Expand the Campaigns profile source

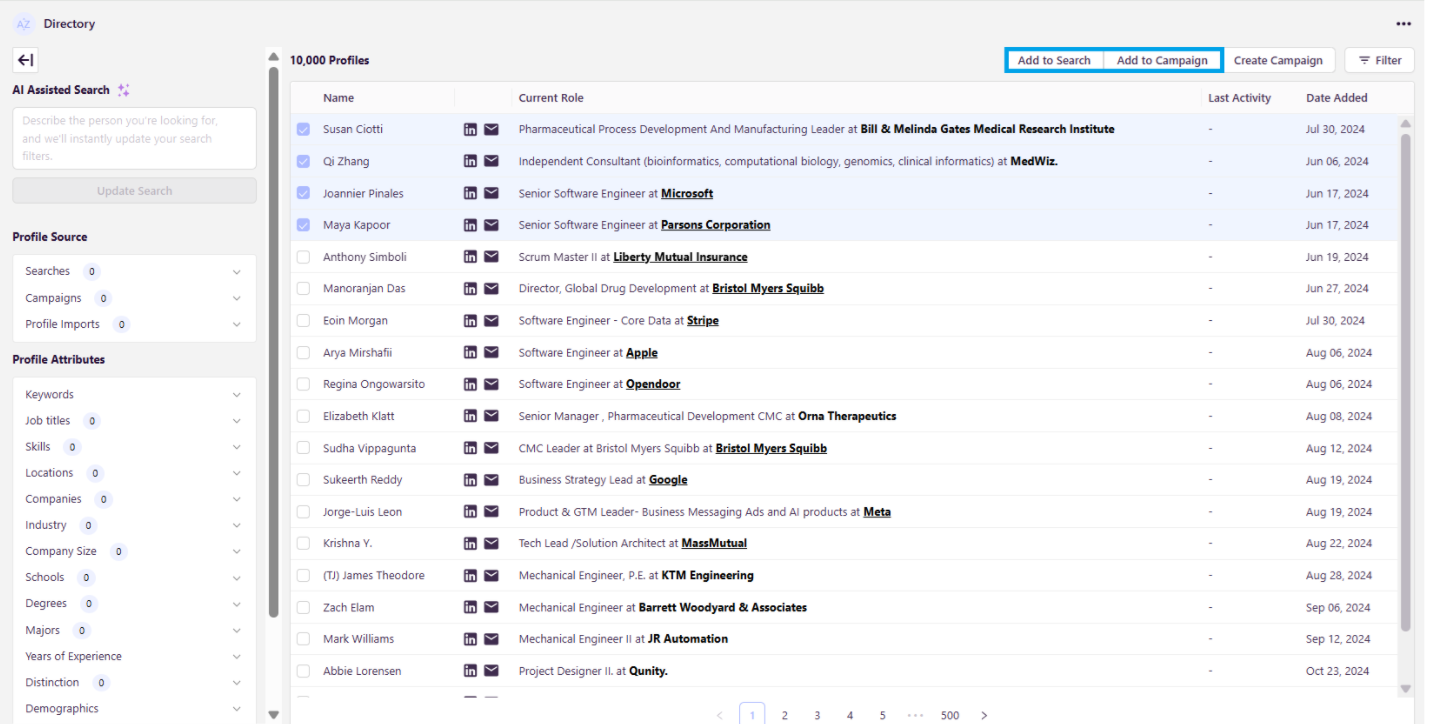(x=236, y=298)
